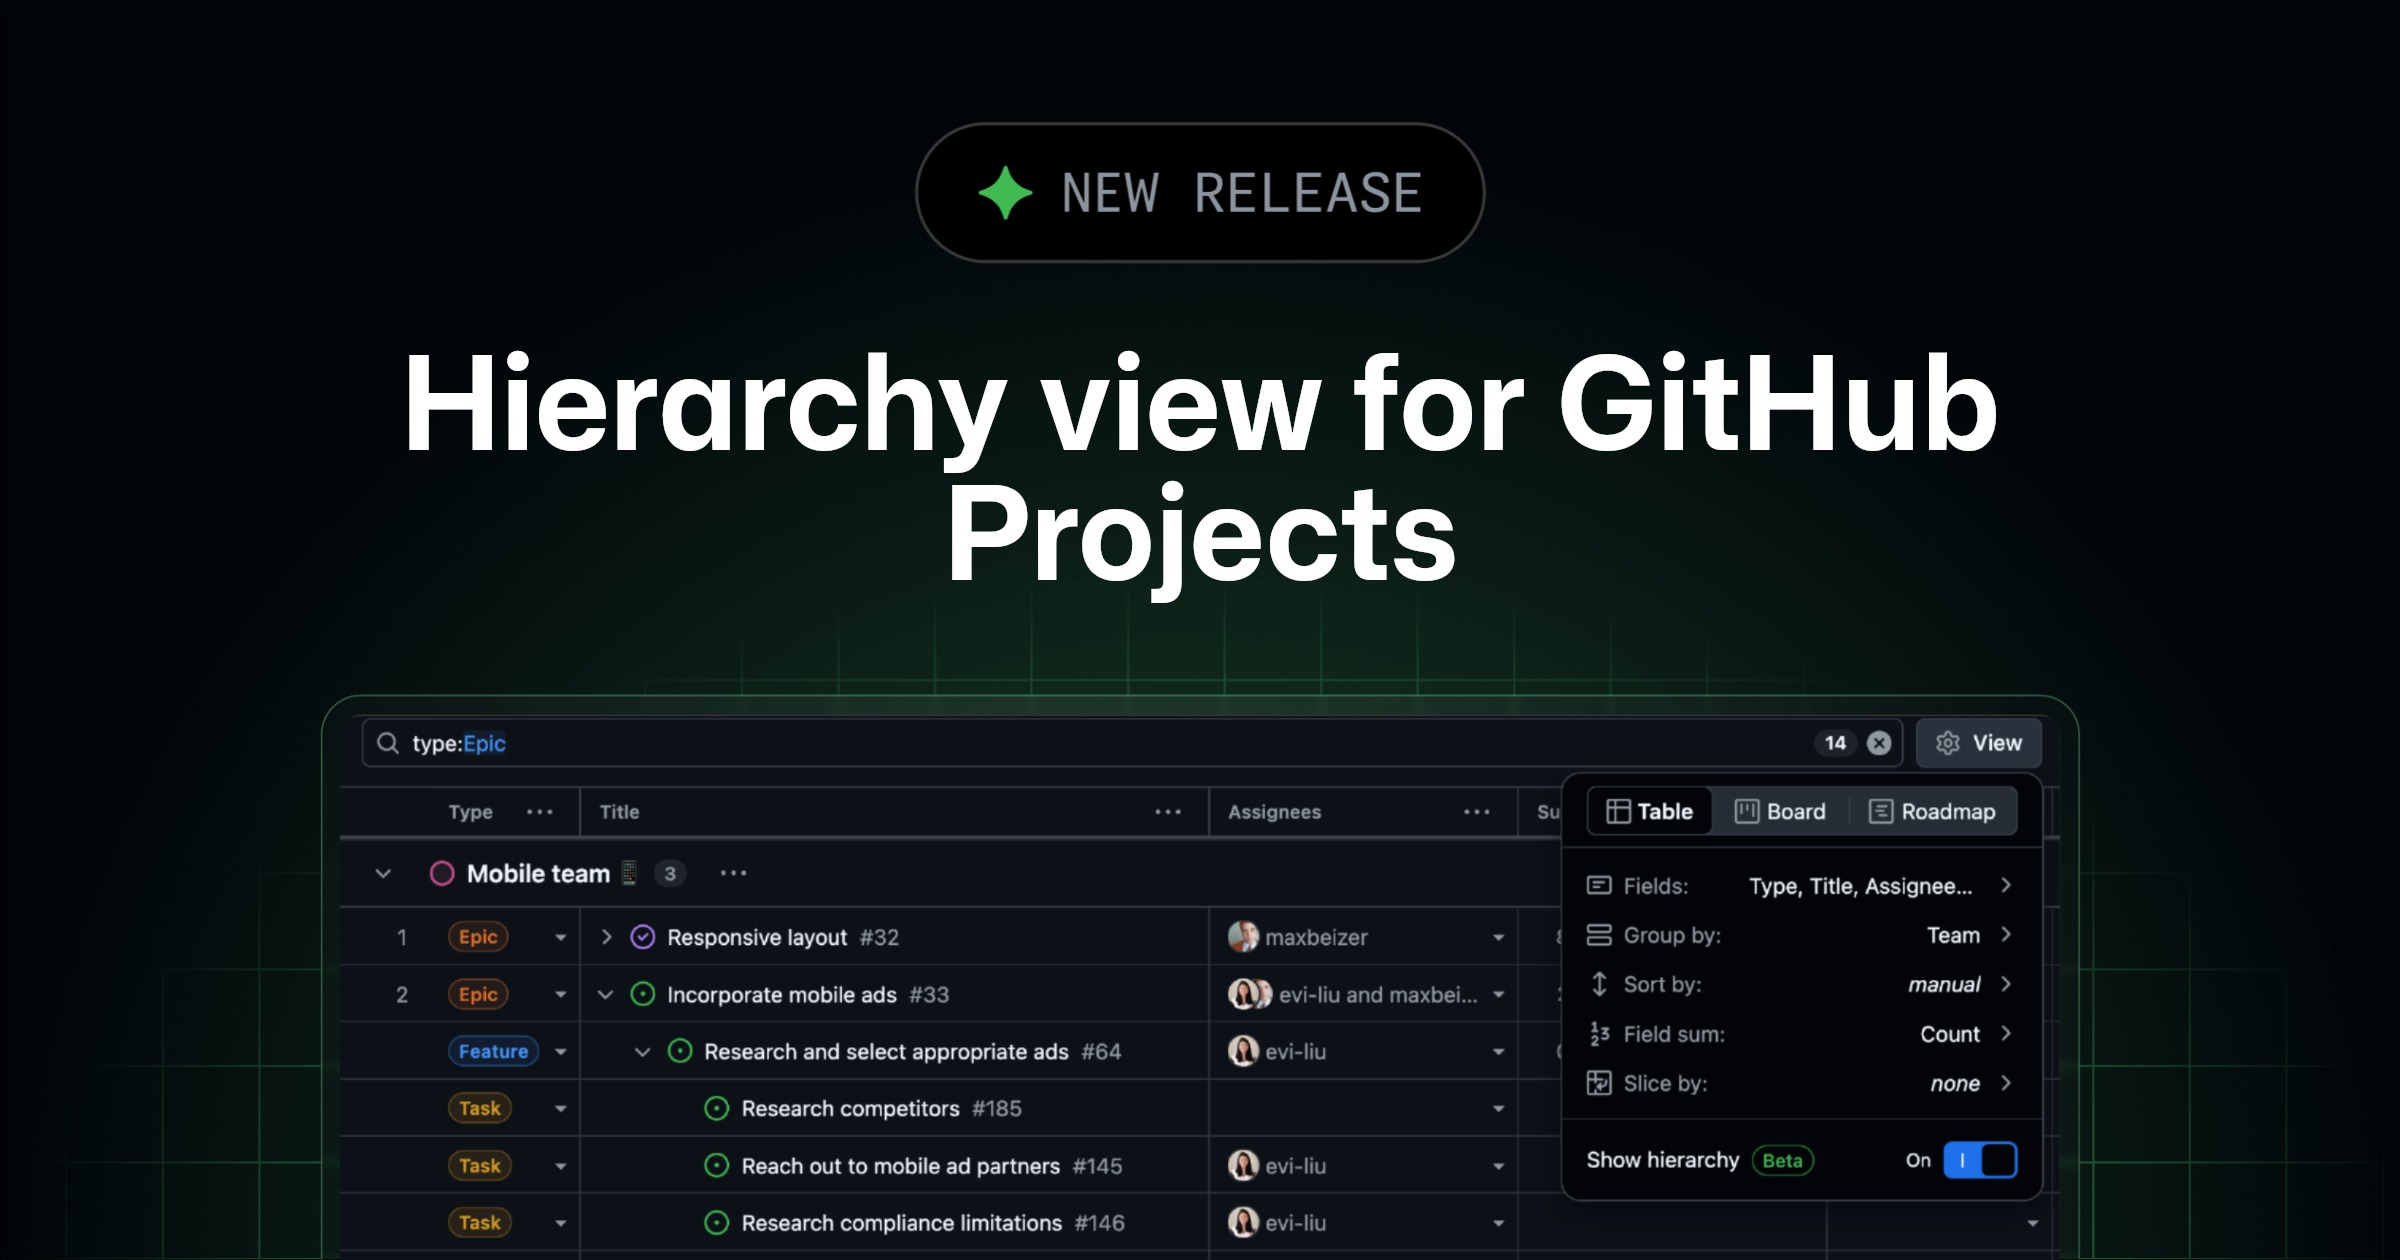
Task: Open the Epic type dropdown for Responsive layout
Action: click(x=560, y=937)
